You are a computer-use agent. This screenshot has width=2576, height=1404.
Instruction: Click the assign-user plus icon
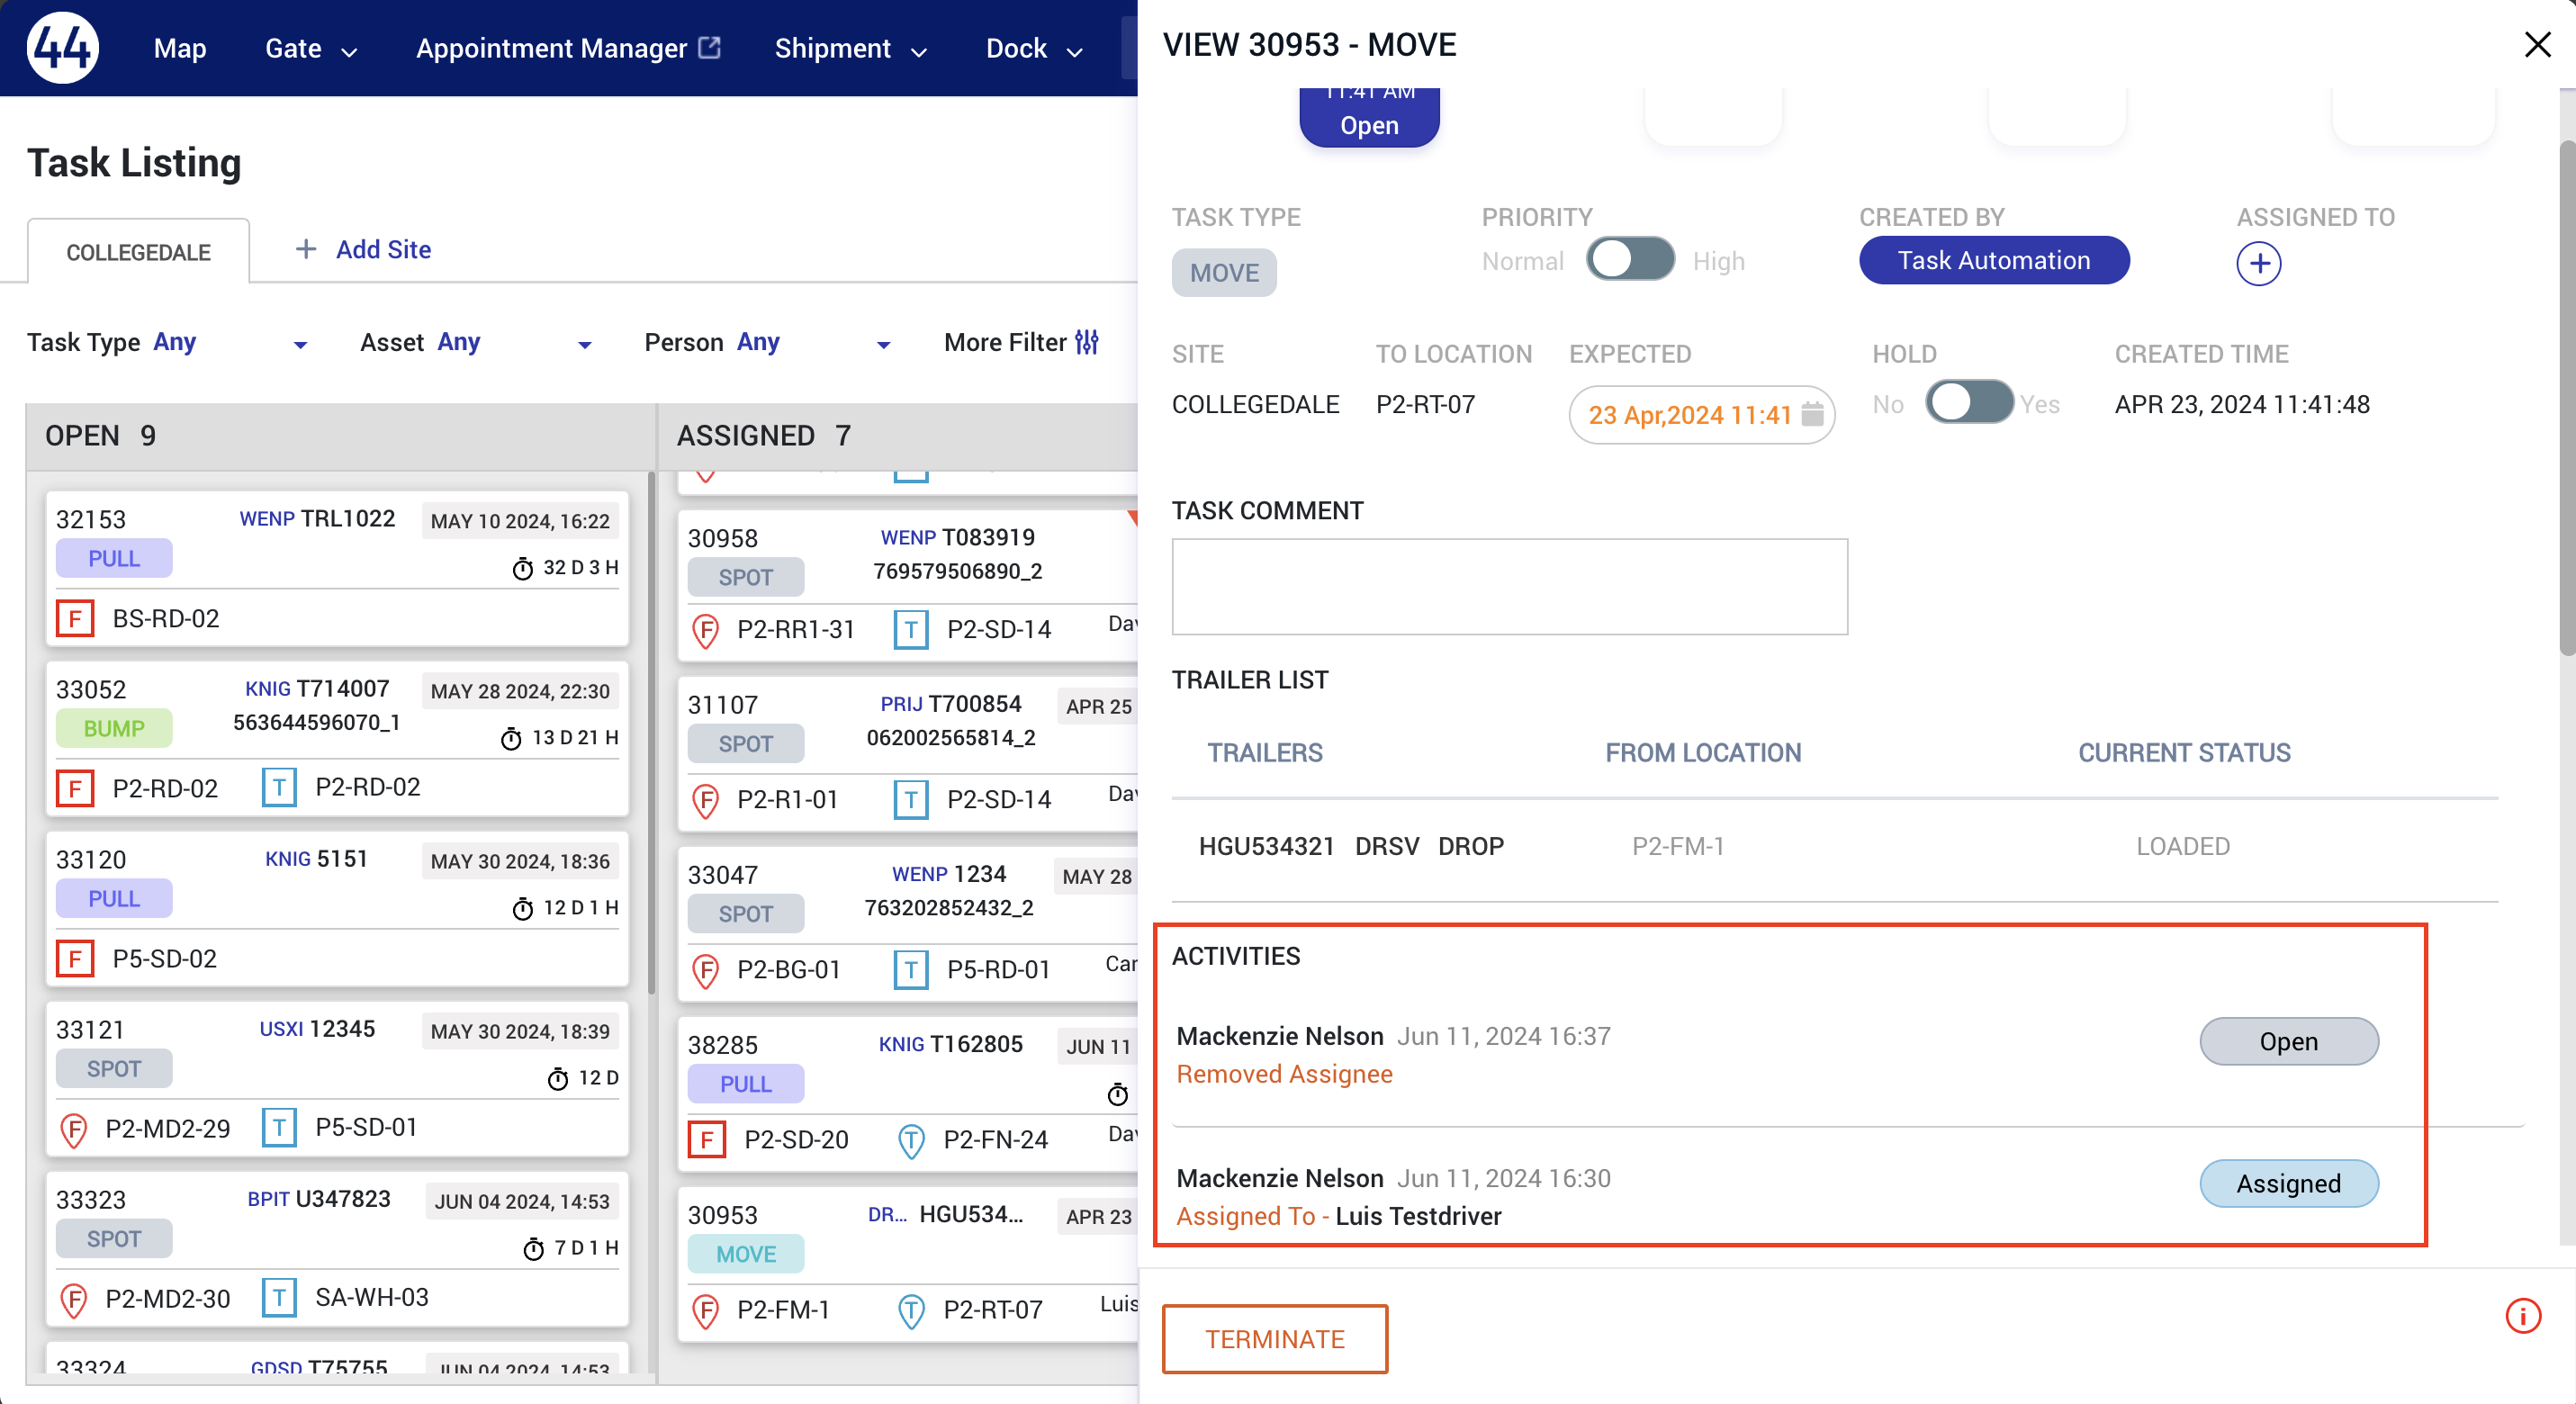tap(2258, 264)
